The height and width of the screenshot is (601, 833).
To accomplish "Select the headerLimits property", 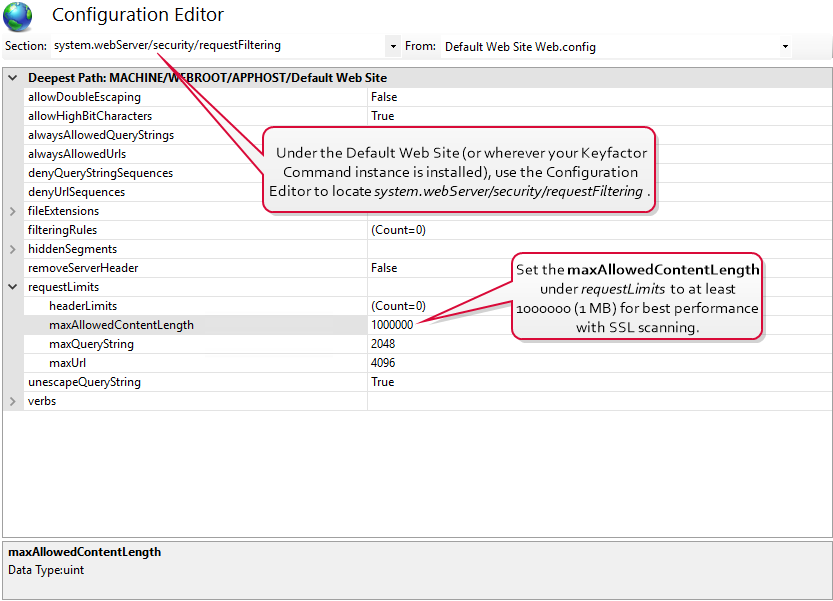I will pos(83,306).
